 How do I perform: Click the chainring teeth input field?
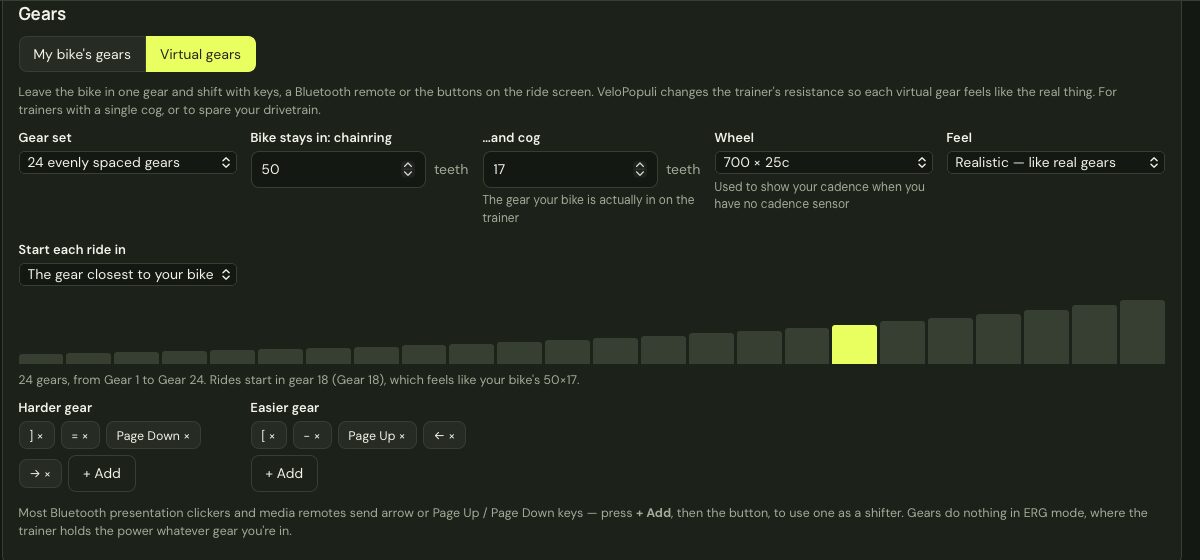point(338,169)
